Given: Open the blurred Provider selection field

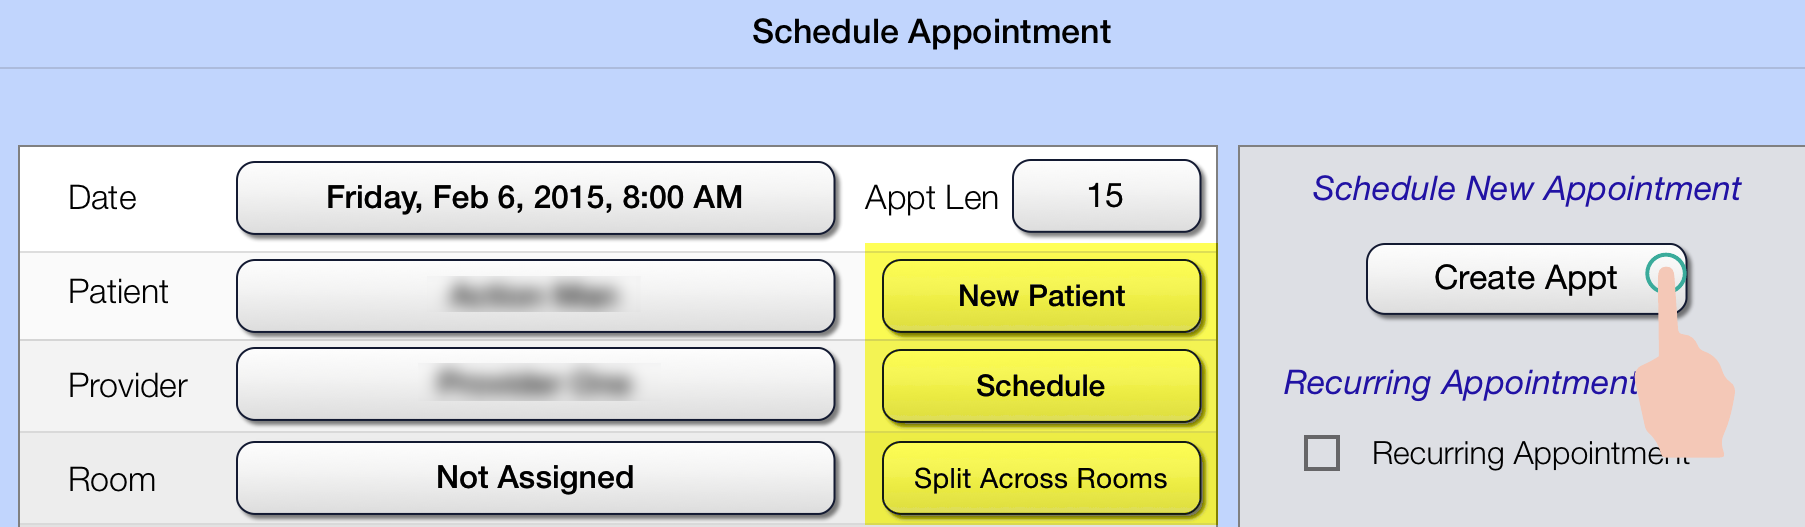Looking at the screenshot, I should pyautogui.click(x=535, y=384).
